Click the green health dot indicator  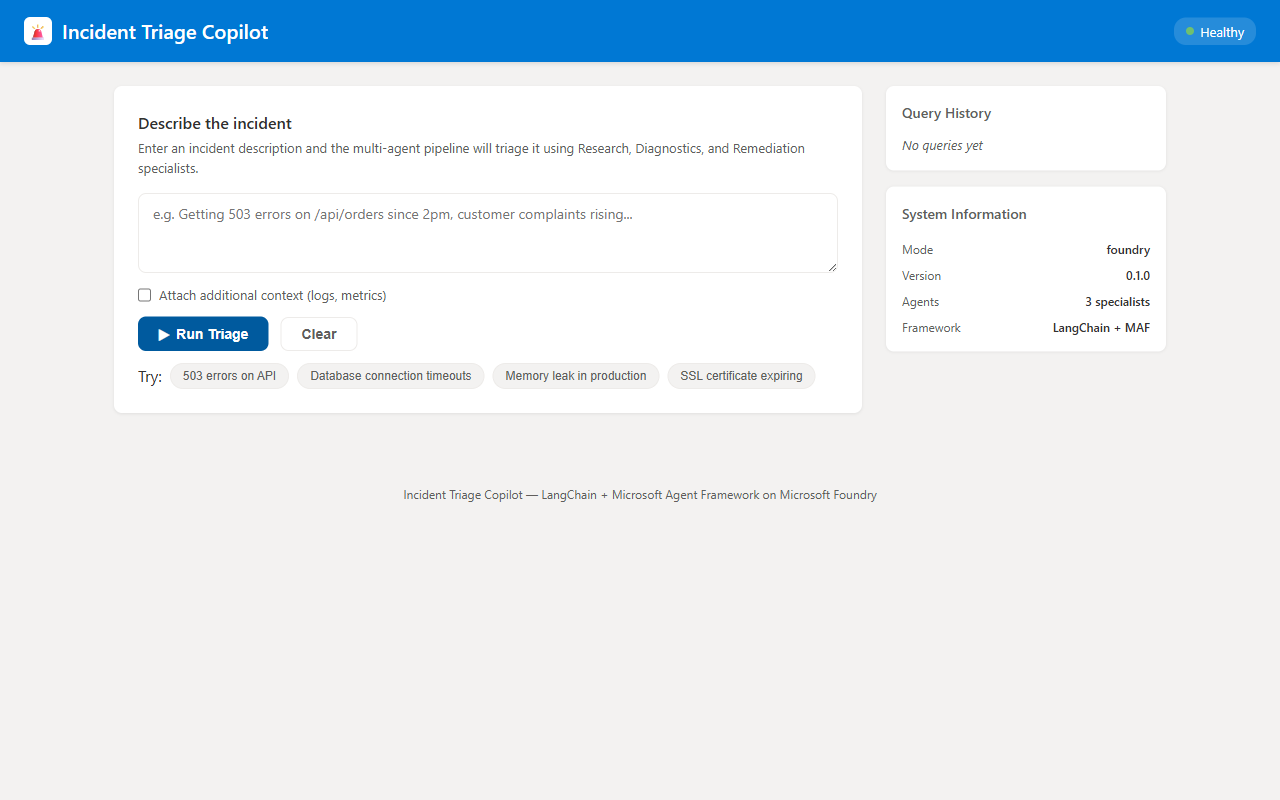[1191, 31]
